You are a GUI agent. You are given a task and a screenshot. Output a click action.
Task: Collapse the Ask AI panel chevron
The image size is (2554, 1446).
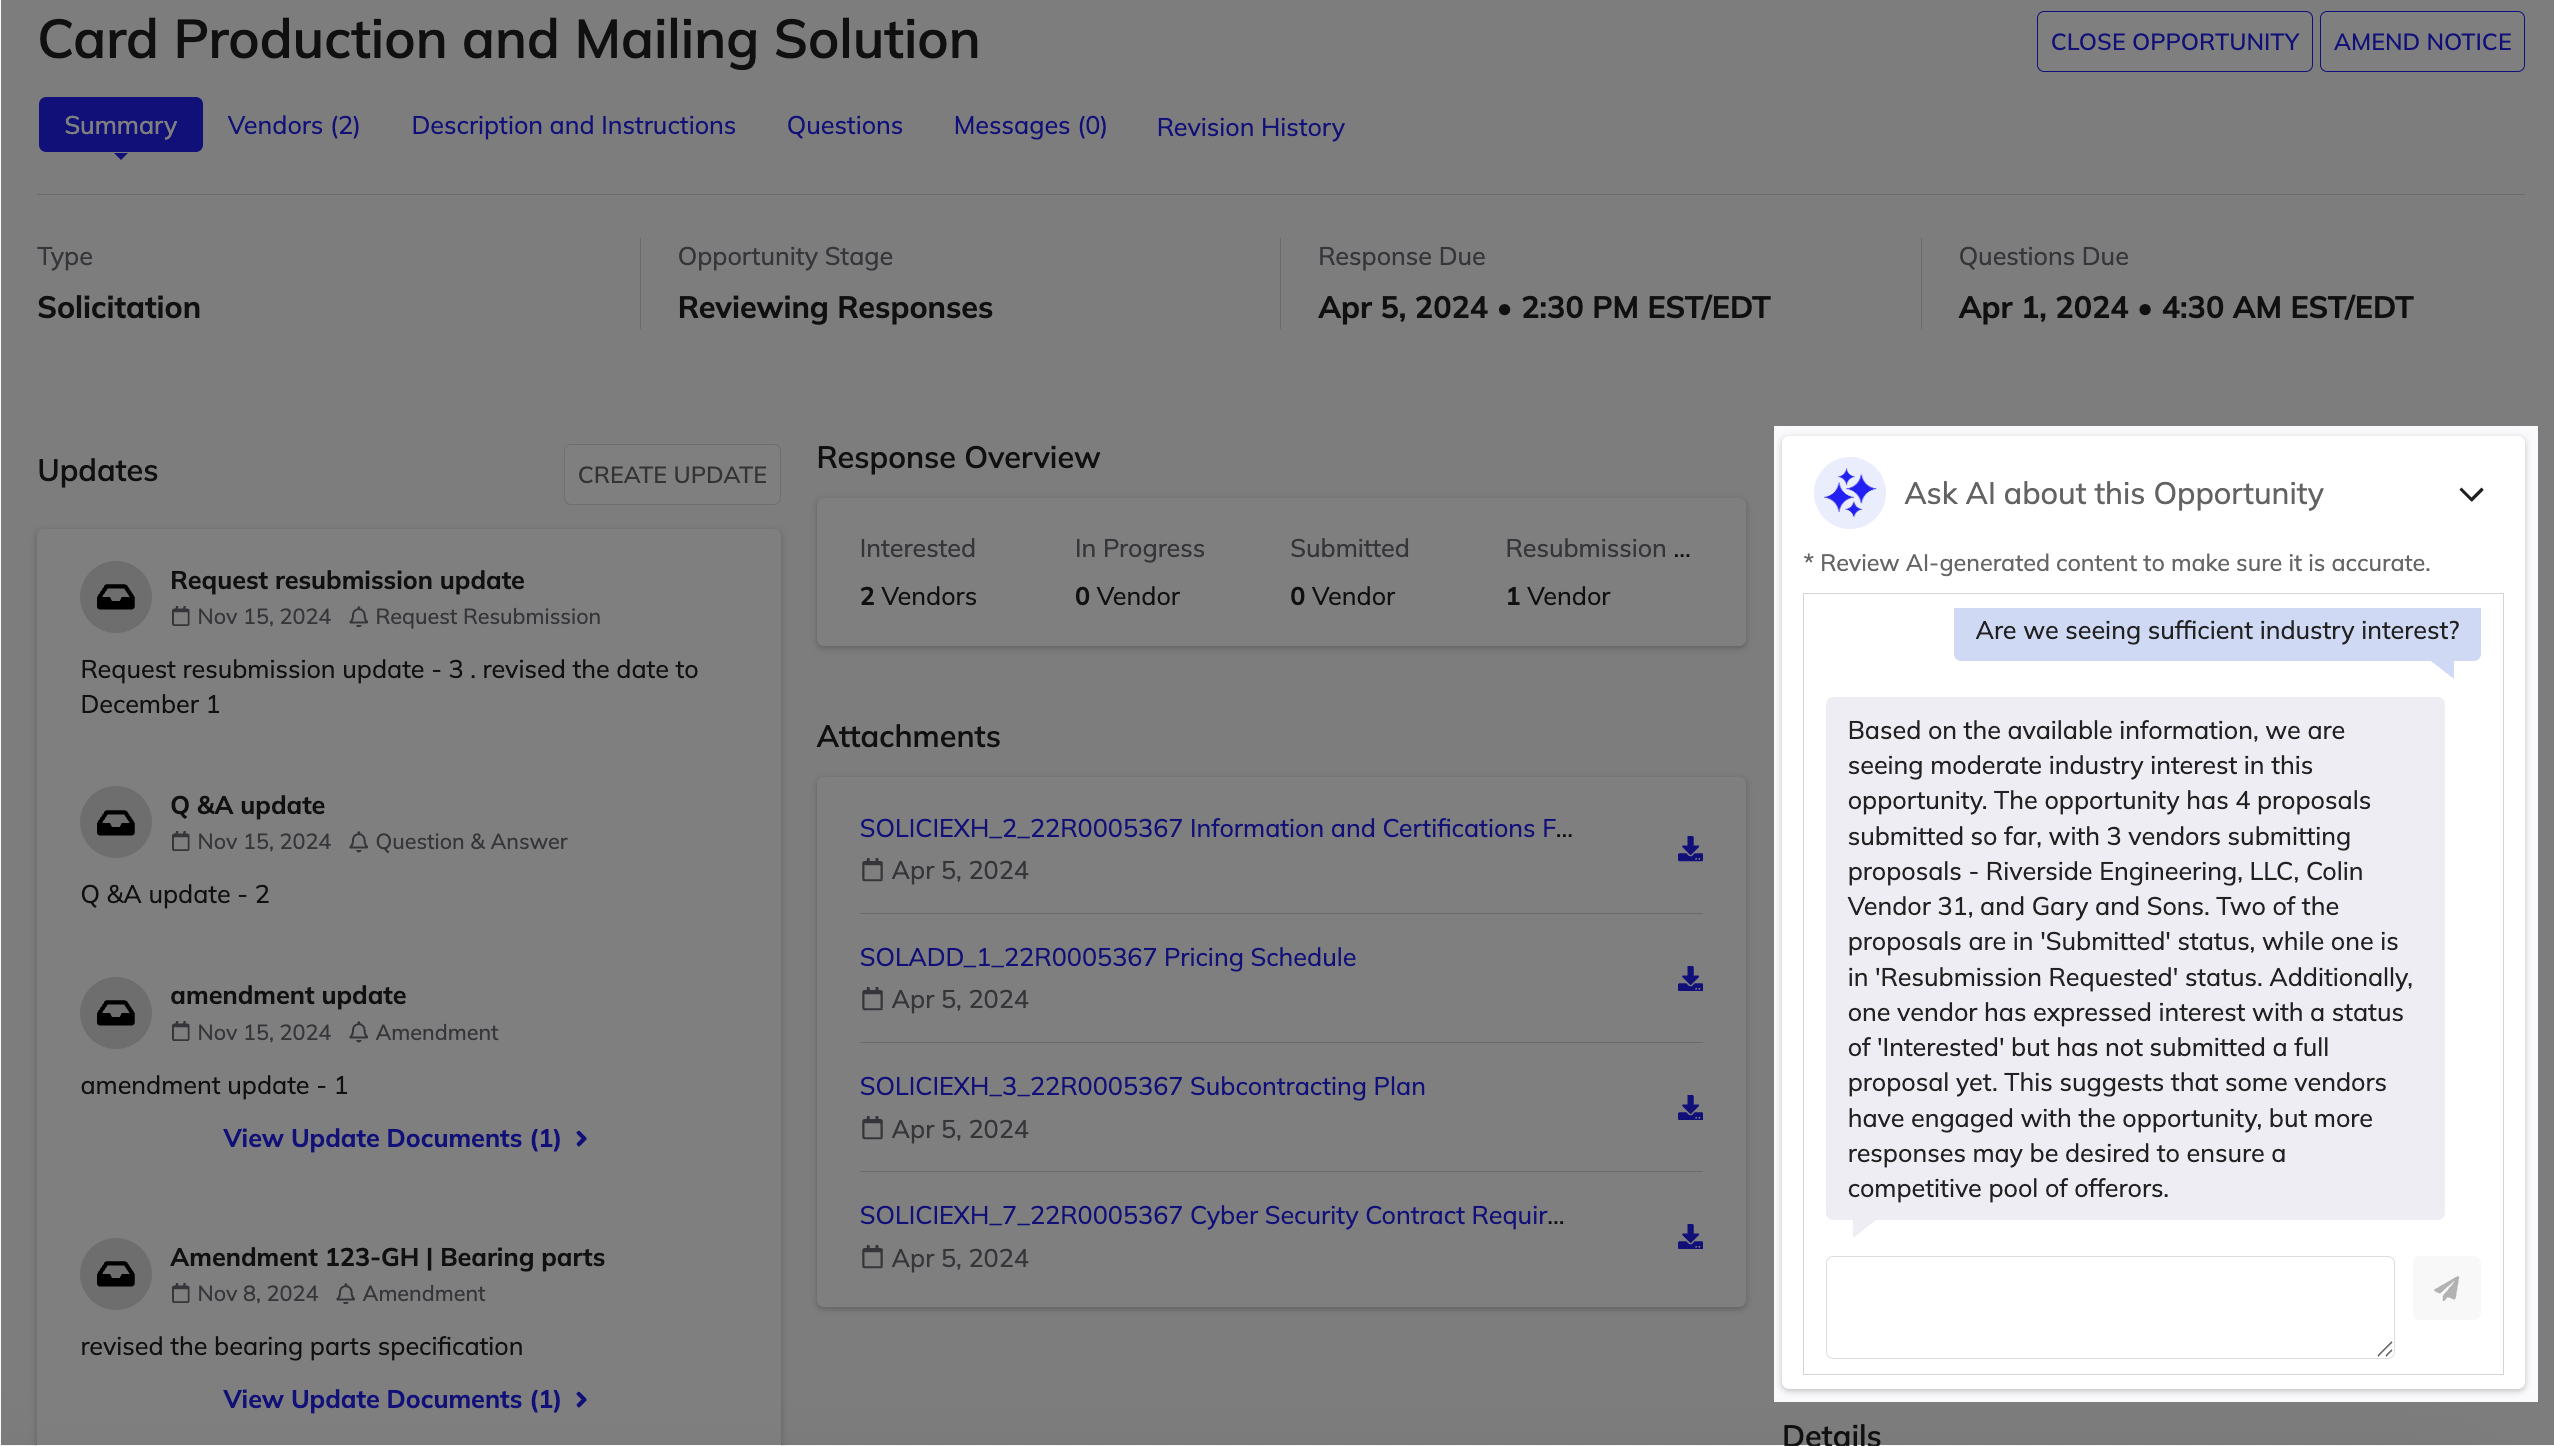[2471, 494]
